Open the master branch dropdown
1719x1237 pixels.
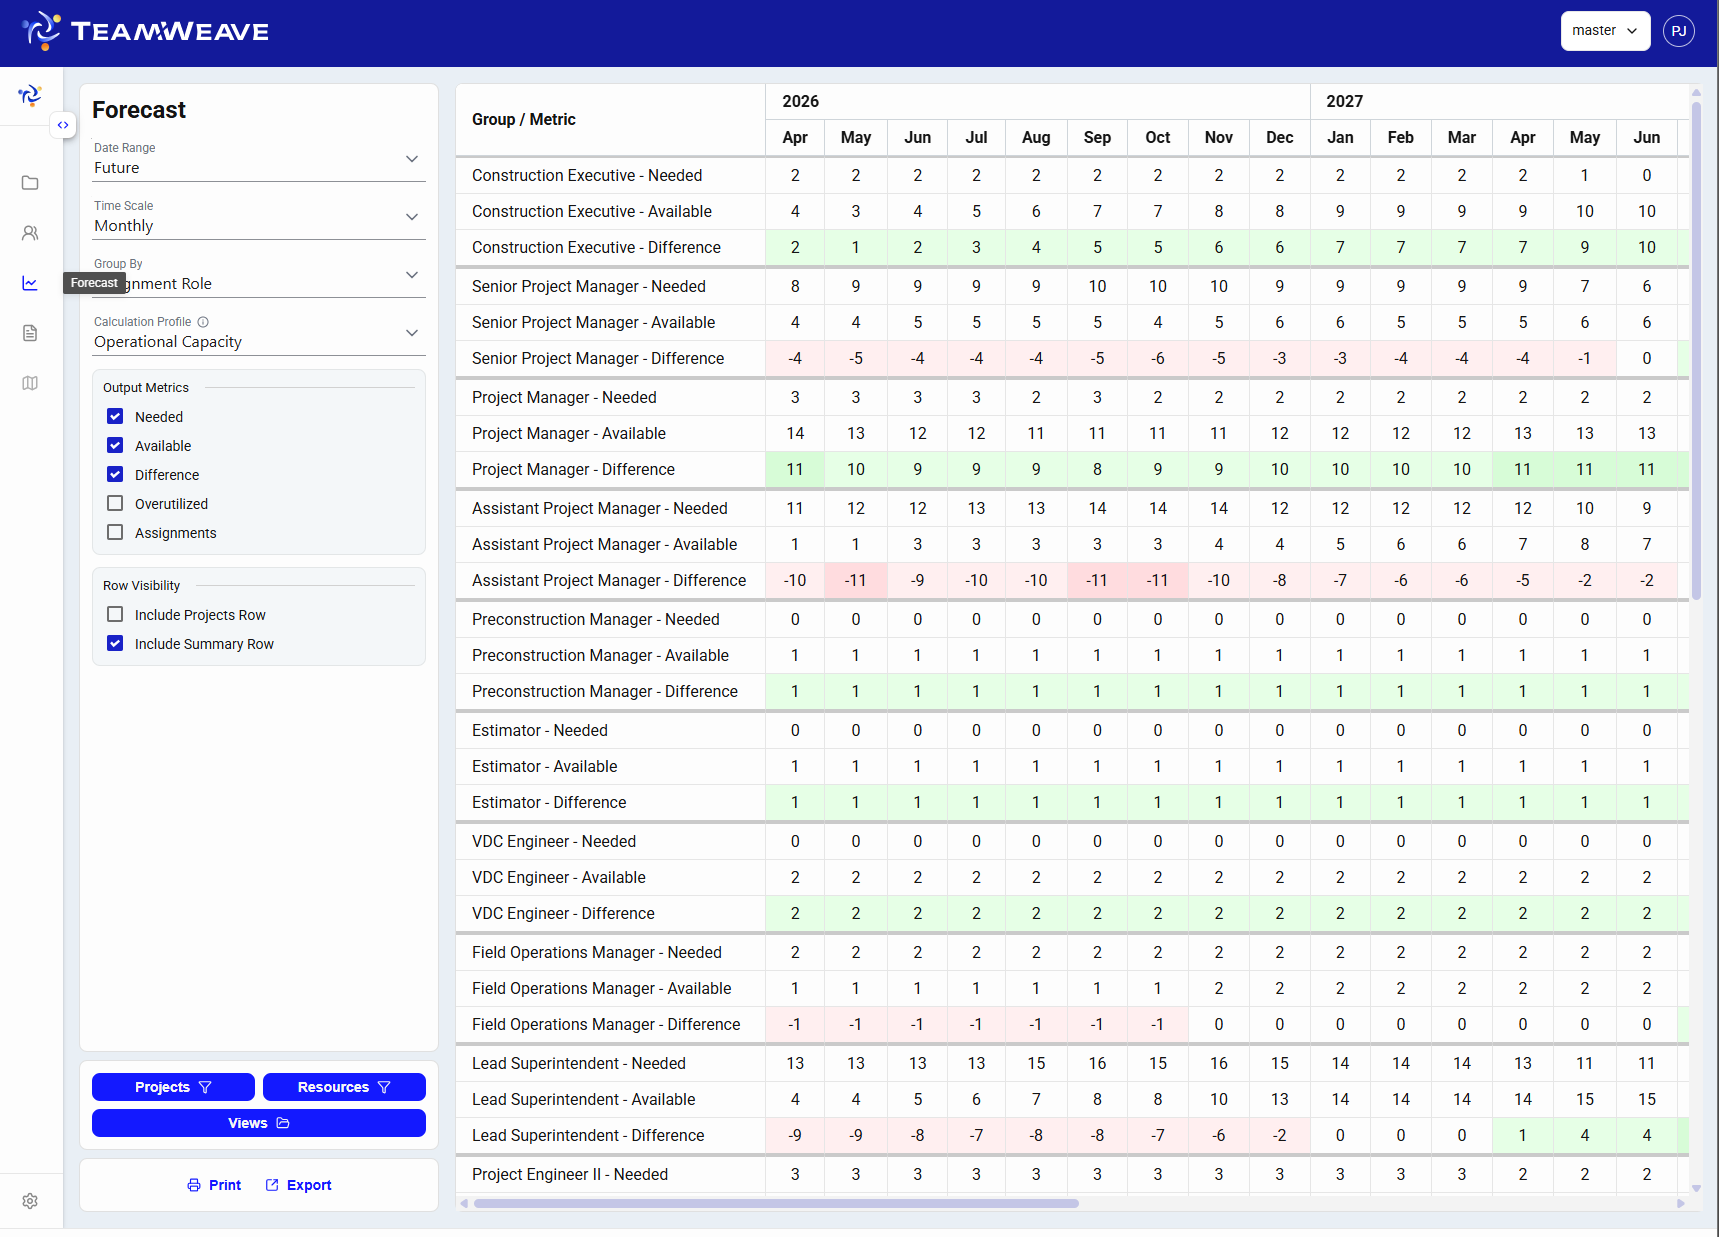click(x=1605, y=31)
